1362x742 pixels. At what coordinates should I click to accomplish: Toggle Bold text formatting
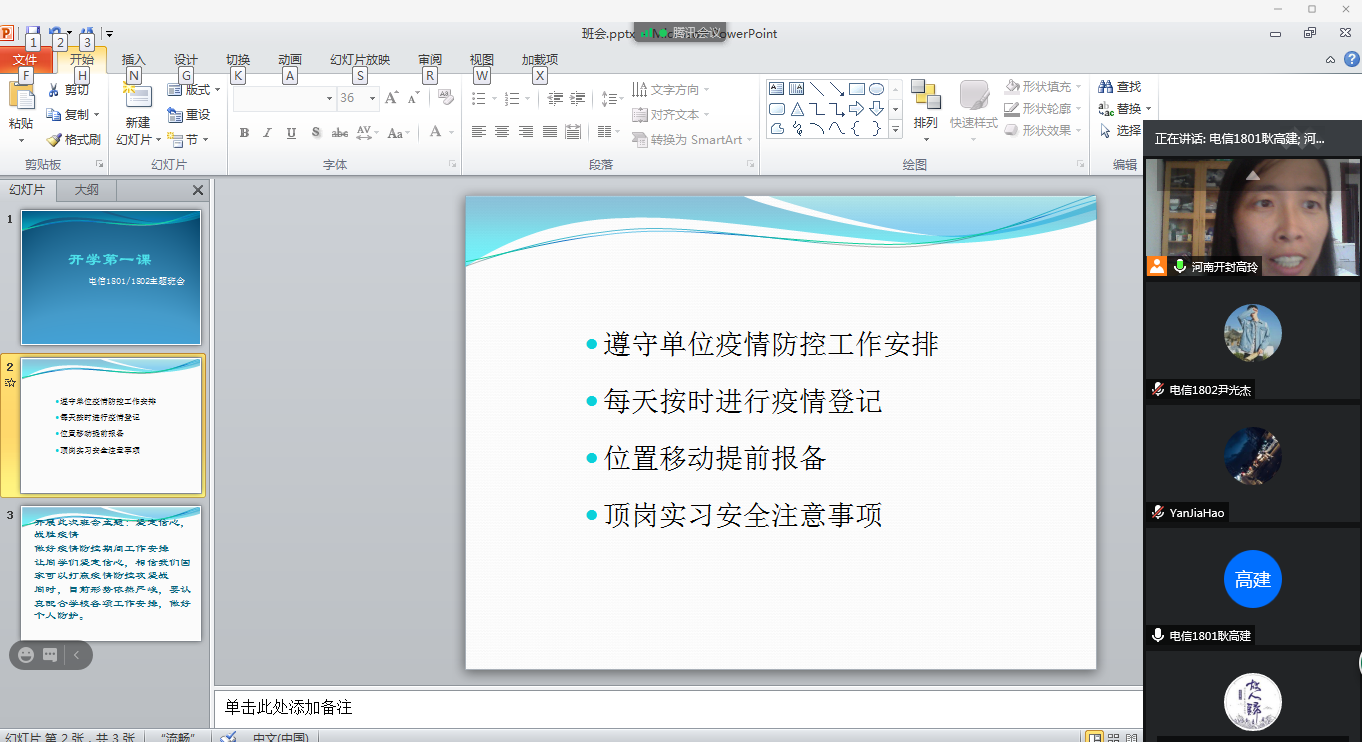[244, 132]
